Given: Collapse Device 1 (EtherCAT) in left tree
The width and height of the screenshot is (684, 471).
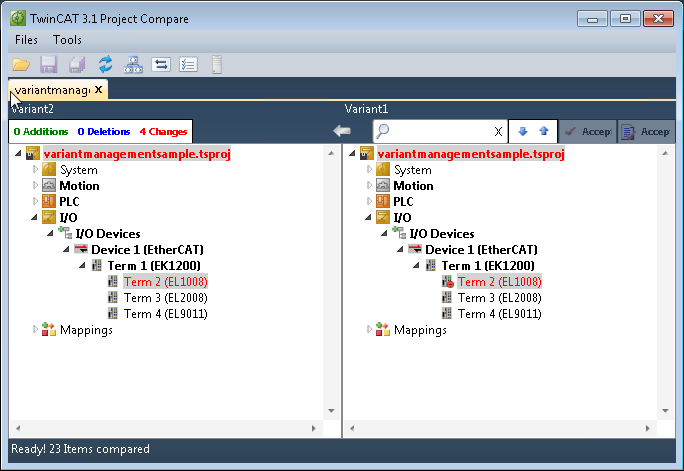Looking at the screenshot, I should coord(66,249).
